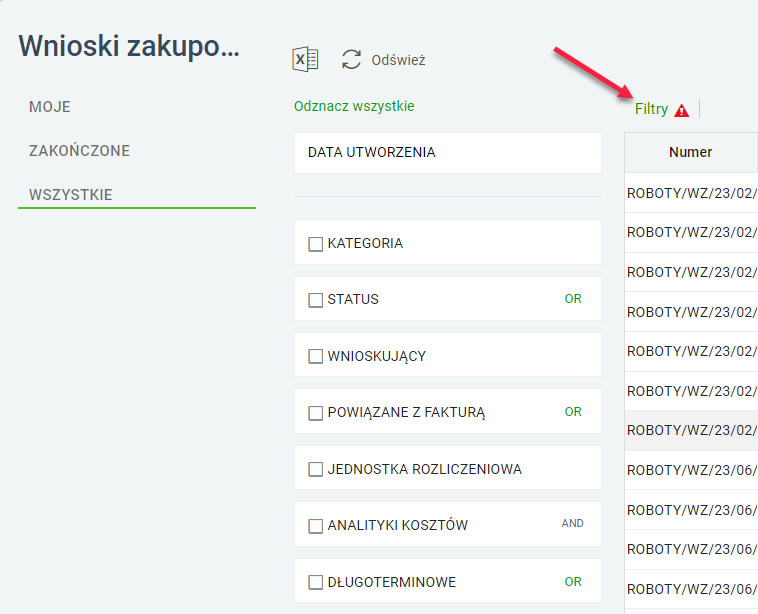Enable the WNIOSKUJĄCY filter checkbox

tap(316, 356)
